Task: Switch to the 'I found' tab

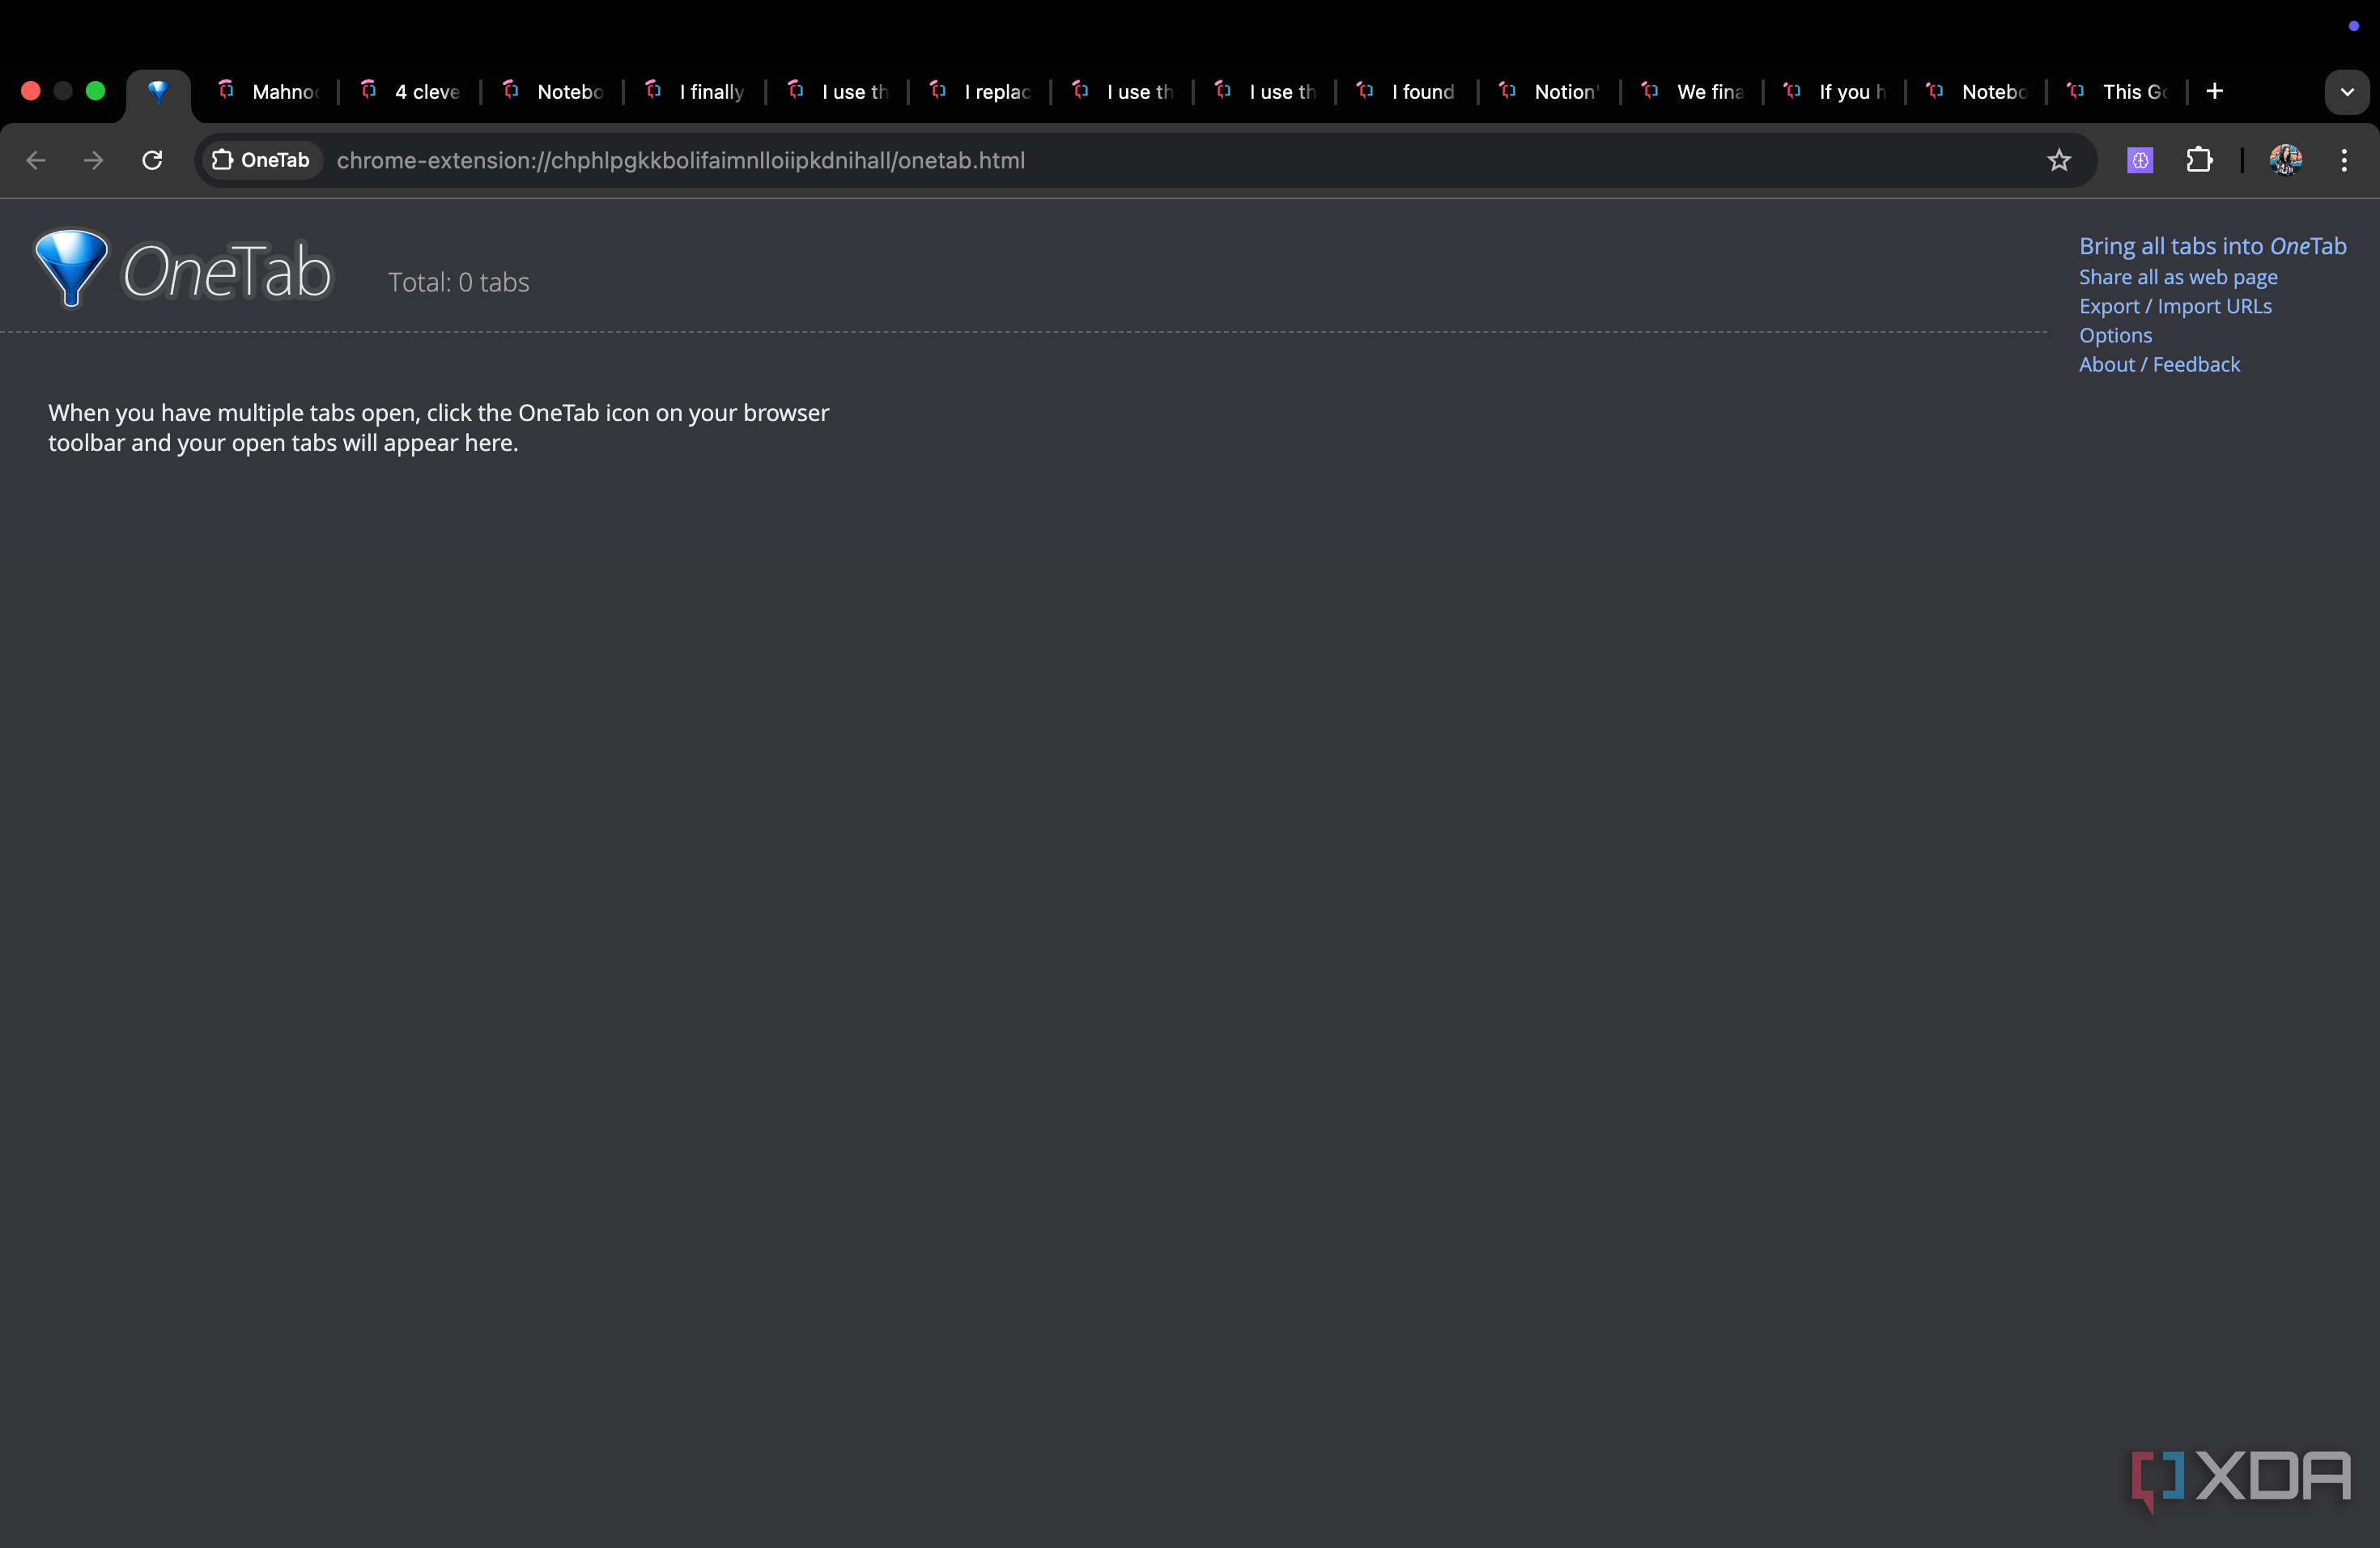Action: 1407,92
